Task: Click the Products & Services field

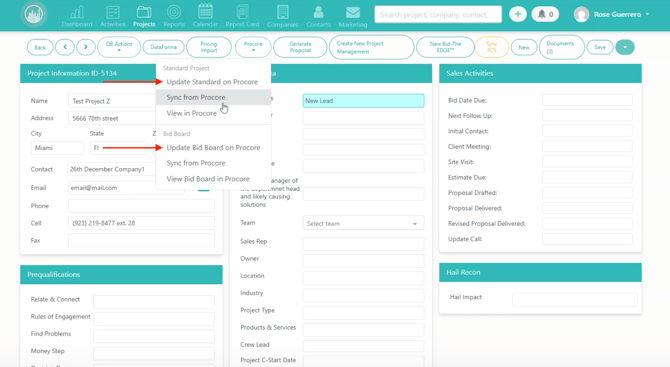Action: coord(363,329)
